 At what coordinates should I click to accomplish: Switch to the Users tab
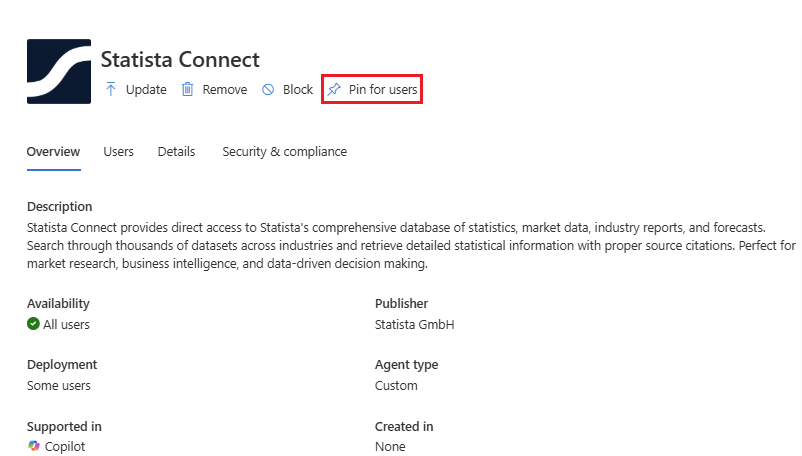(118, 152)
